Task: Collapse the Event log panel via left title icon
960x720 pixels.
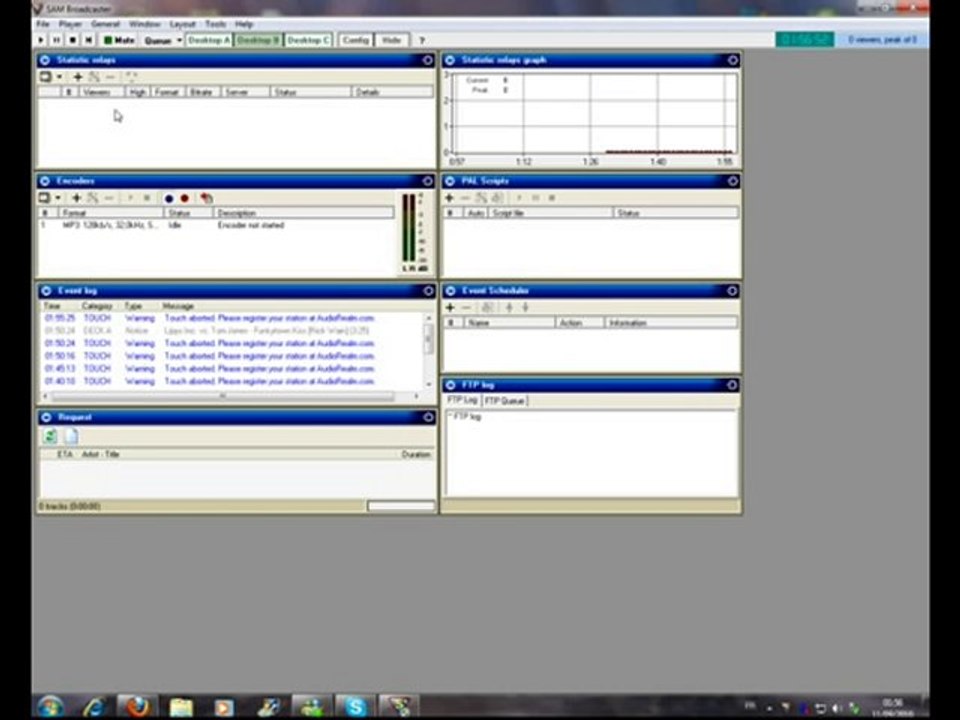Action: [46, 291]
